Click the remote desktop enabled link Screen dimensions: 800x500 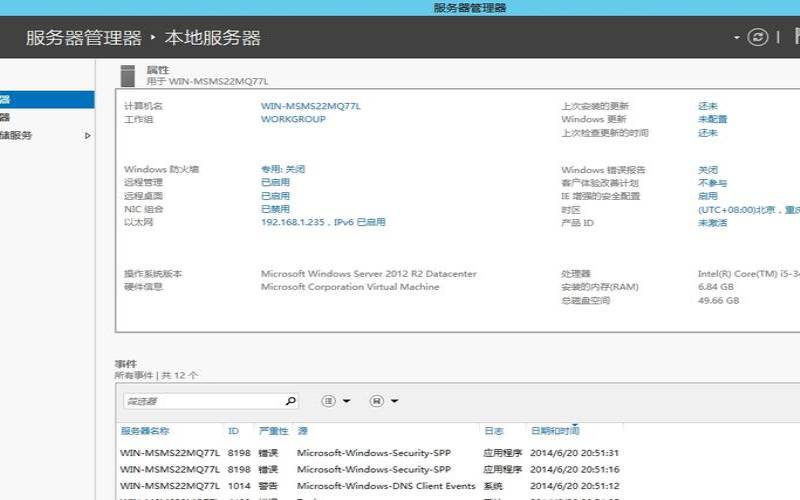coord(276,196)
